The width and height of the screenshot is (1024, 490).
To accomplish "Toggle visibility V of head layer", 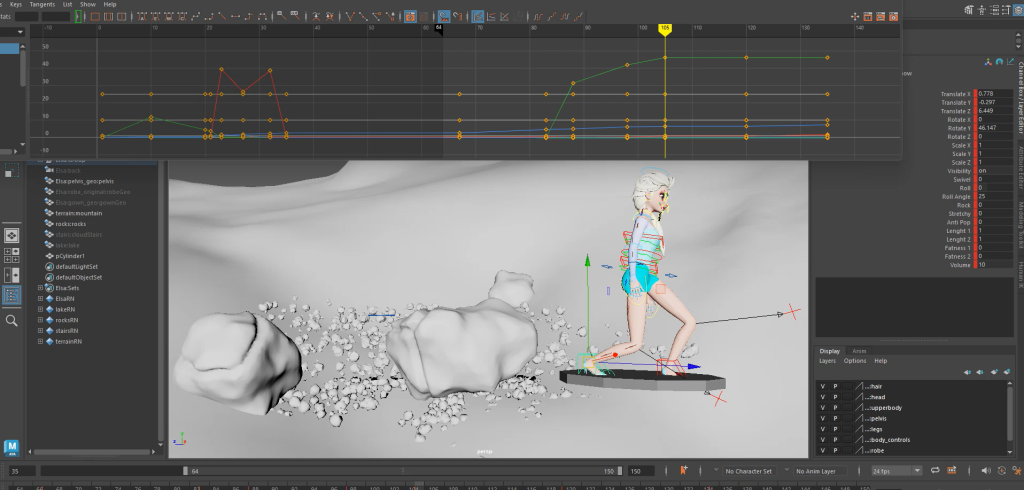I will pos(823,397).
